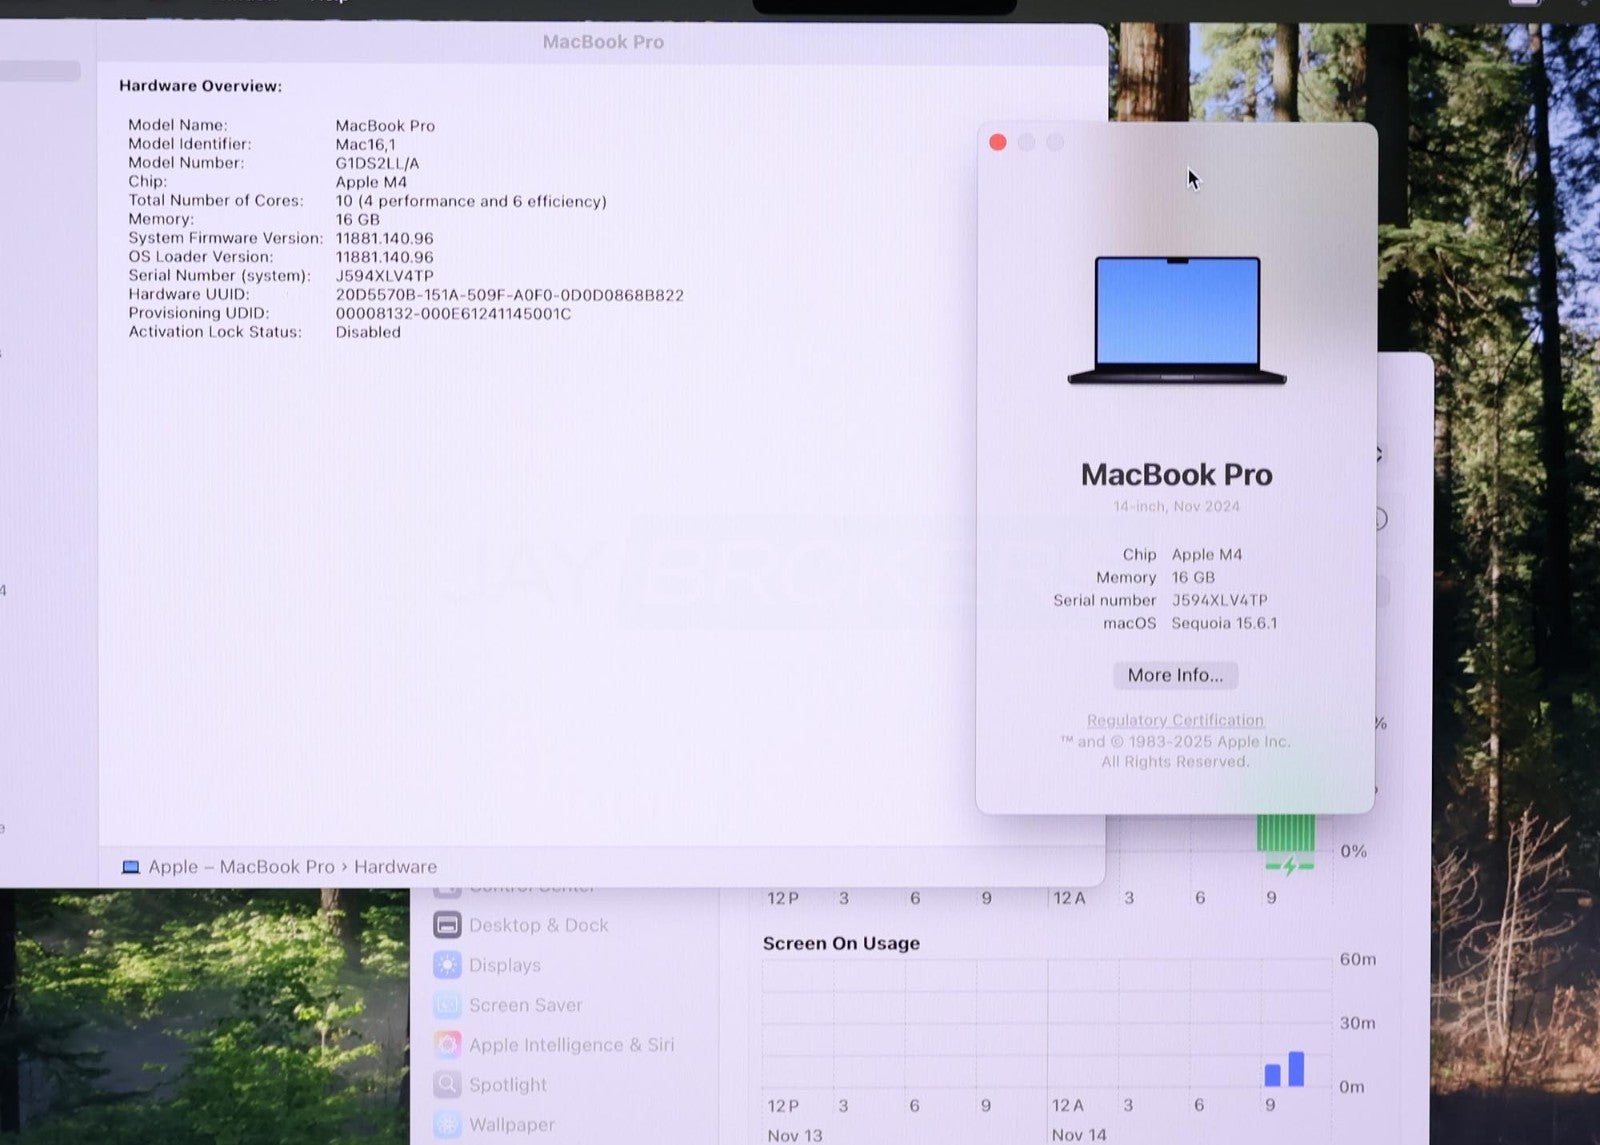Image resolution: width=1600 pixels, height=1145 pixels.
Task: Click the green battery level bar
Action: 1285,833
